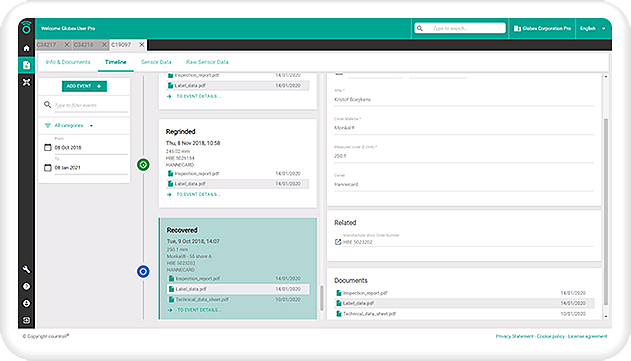
Task: Open the Cookie policy link
Action: tap(551, 336)
